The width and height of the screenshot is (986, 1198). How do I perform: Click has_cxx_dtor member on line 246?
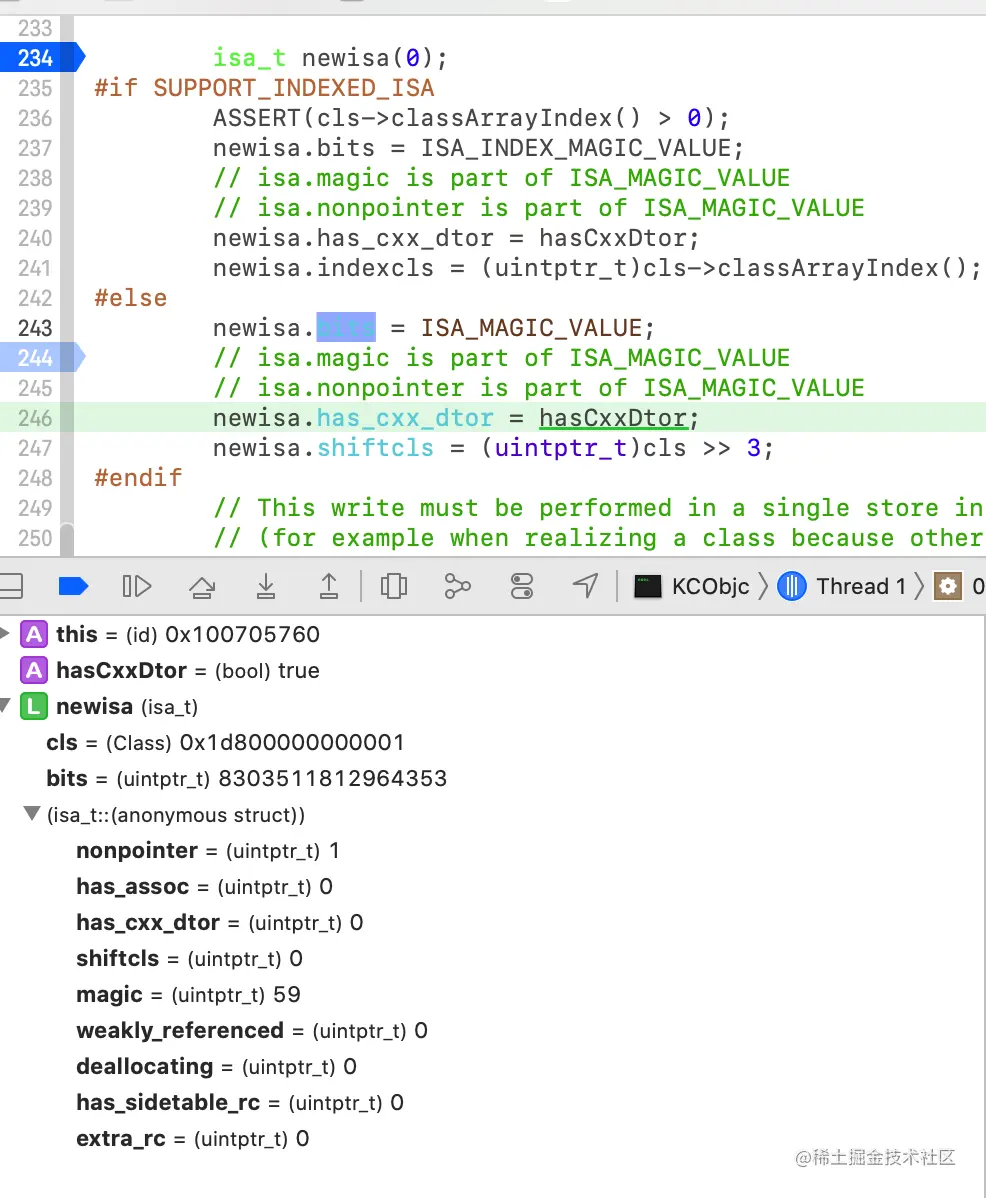pyautogui.click(x=405, y=418)
